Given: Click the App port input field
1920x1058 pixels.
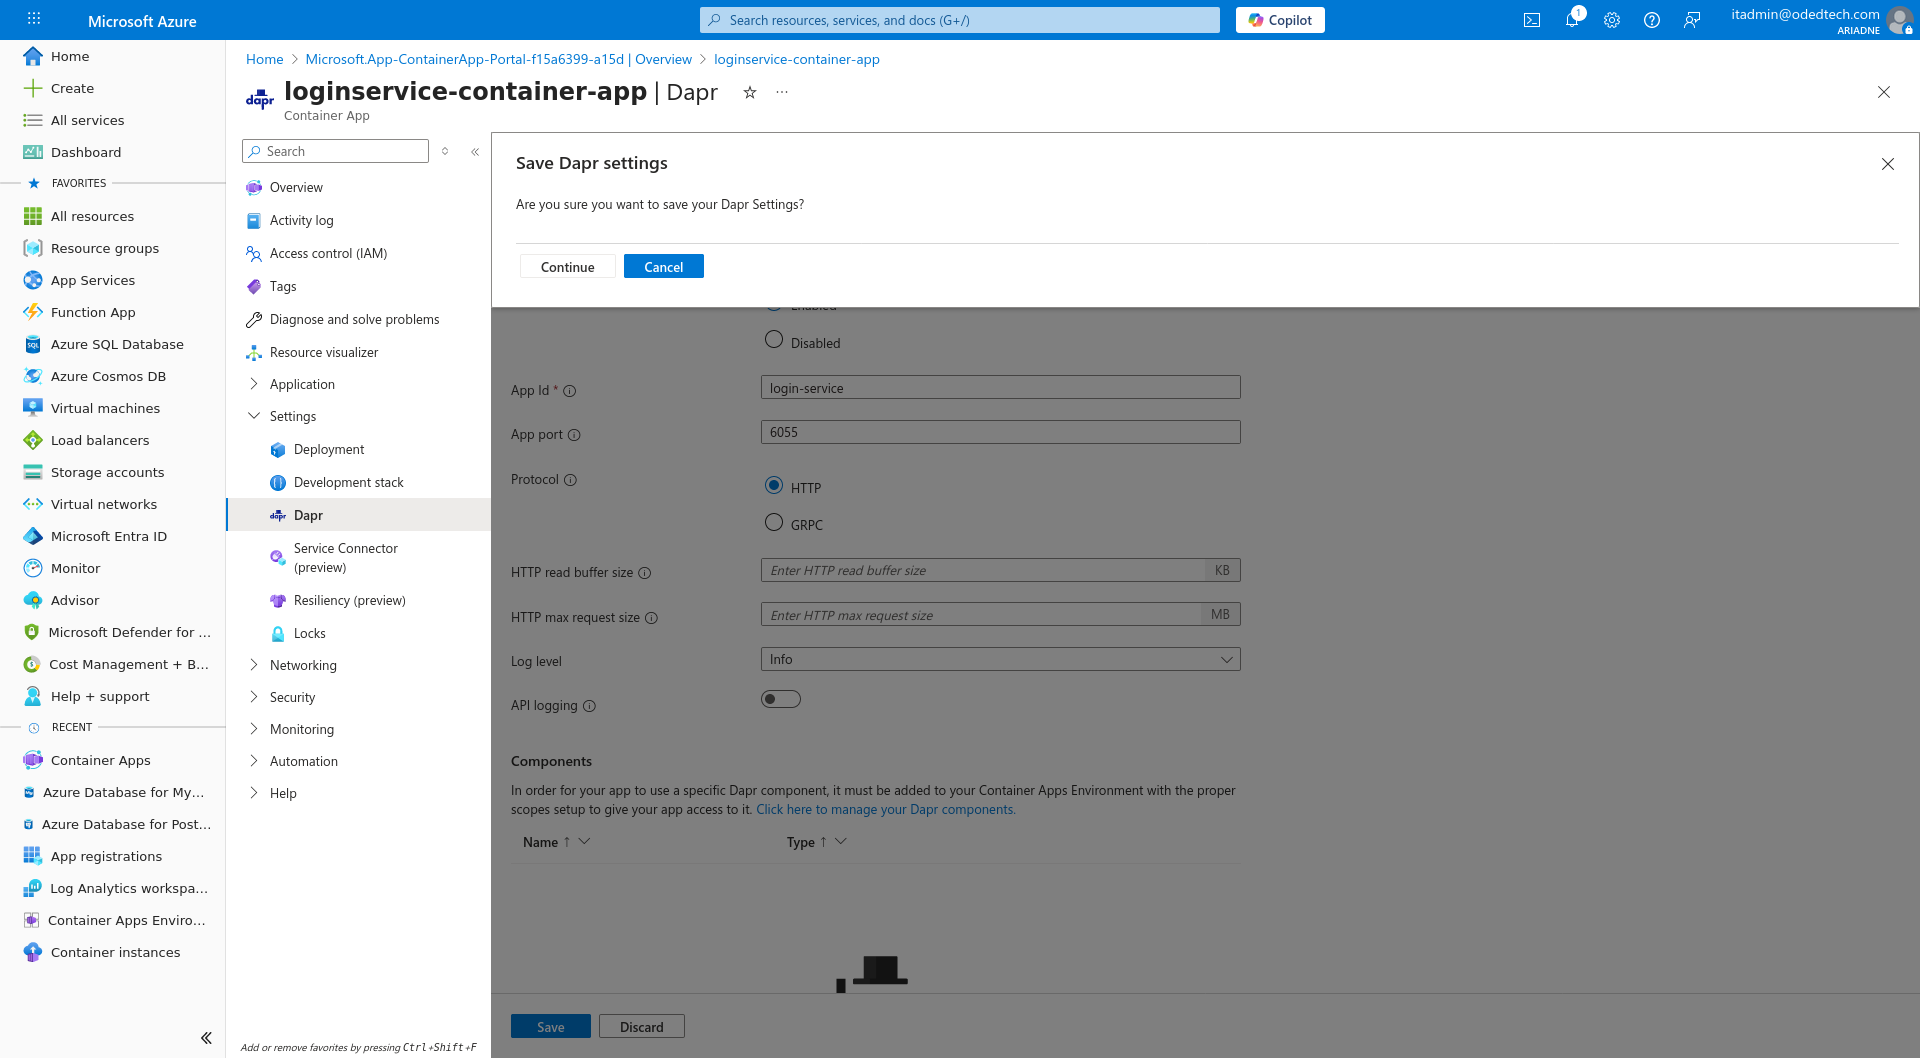Looking at the screenshot, I should (x=1000, y=432).
